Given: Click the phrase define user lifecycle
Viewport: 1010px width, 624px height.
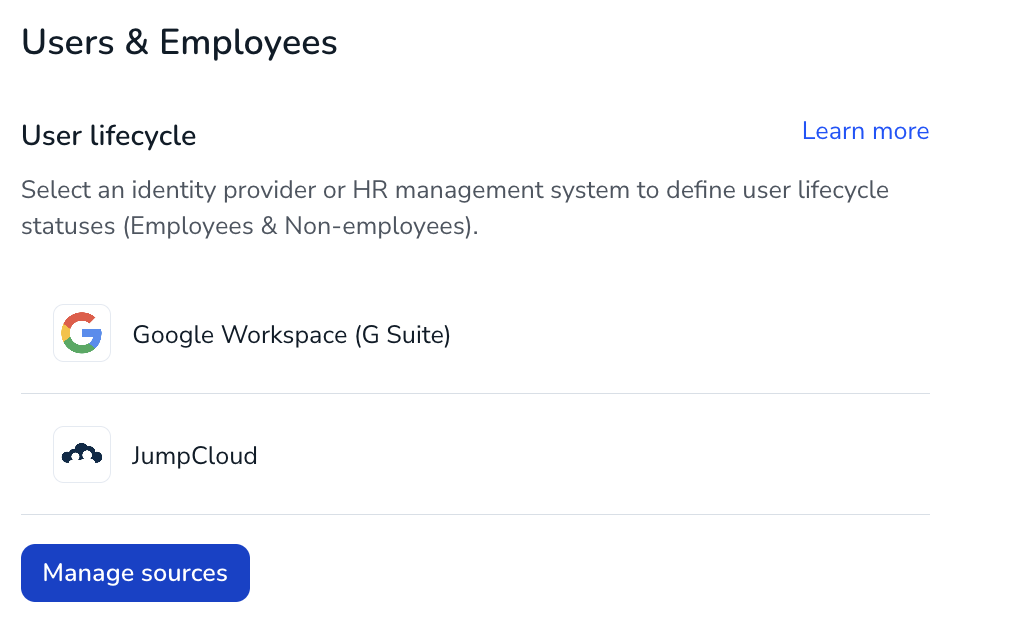Looking at the screenshot, I should [x=777, y=190].
